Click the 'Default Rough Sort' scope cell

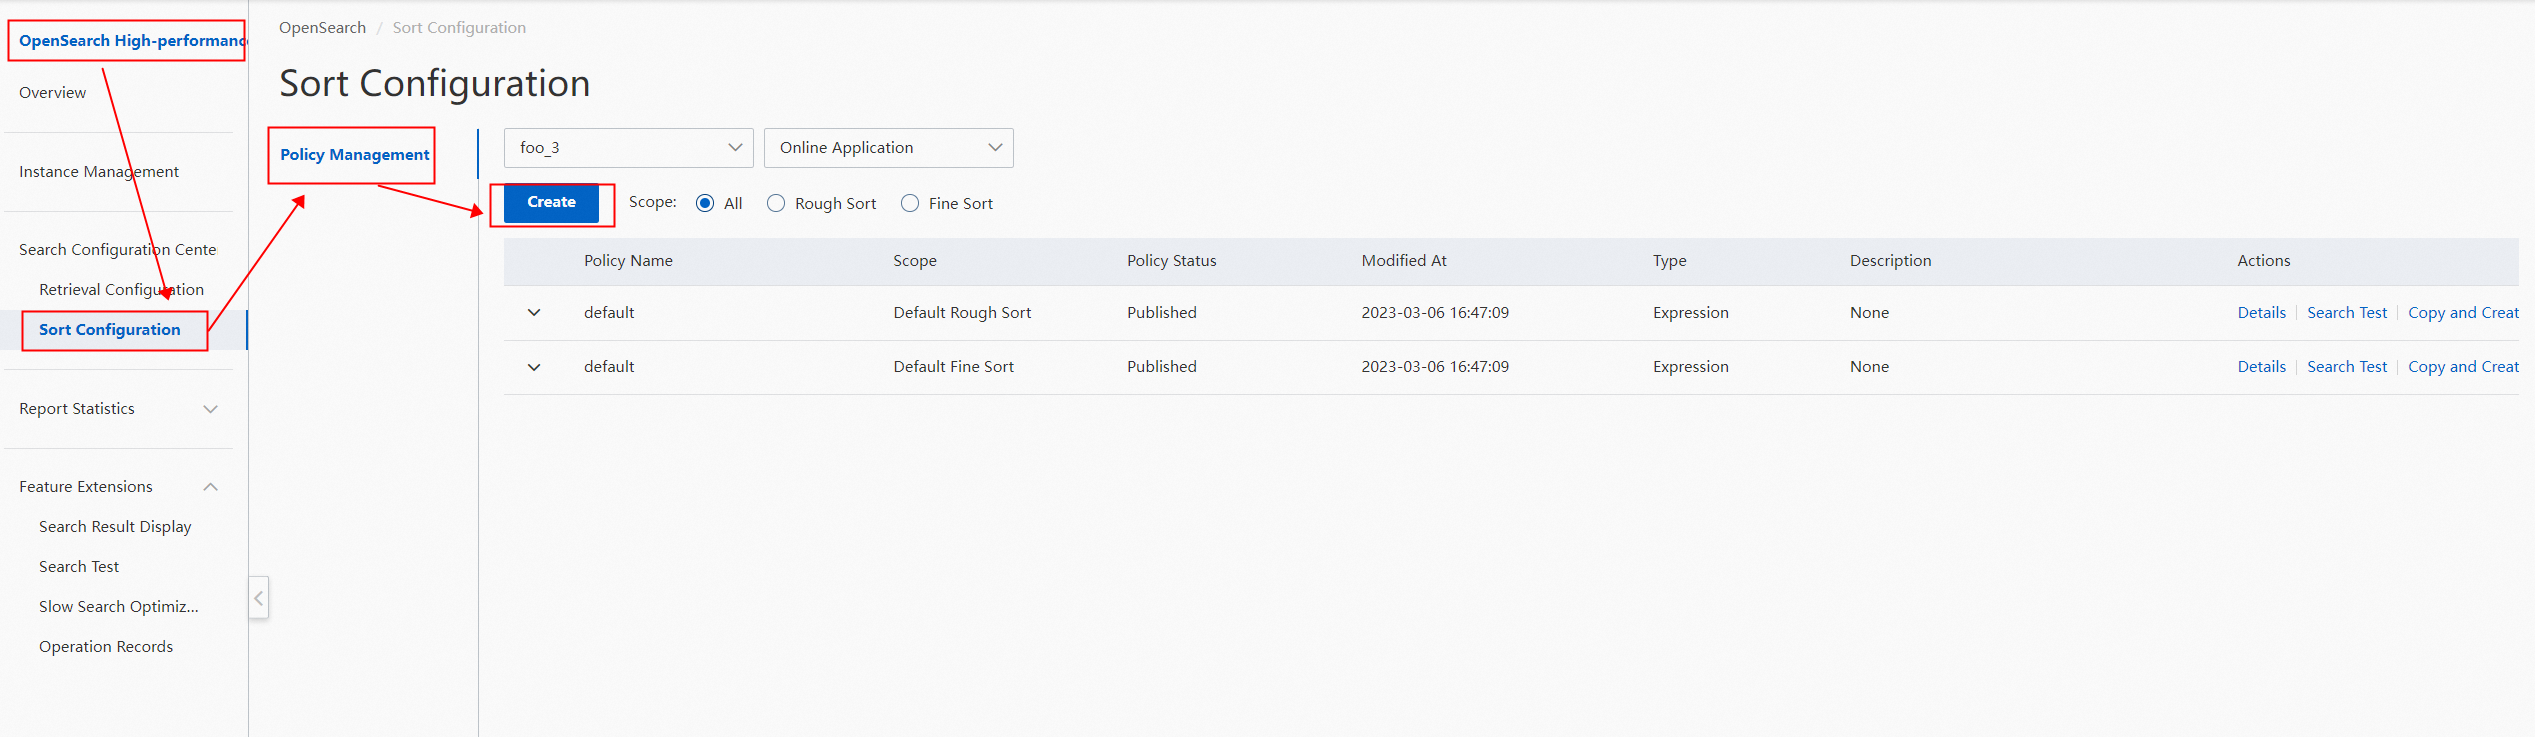pyautogui.click(x=962, y=313)
